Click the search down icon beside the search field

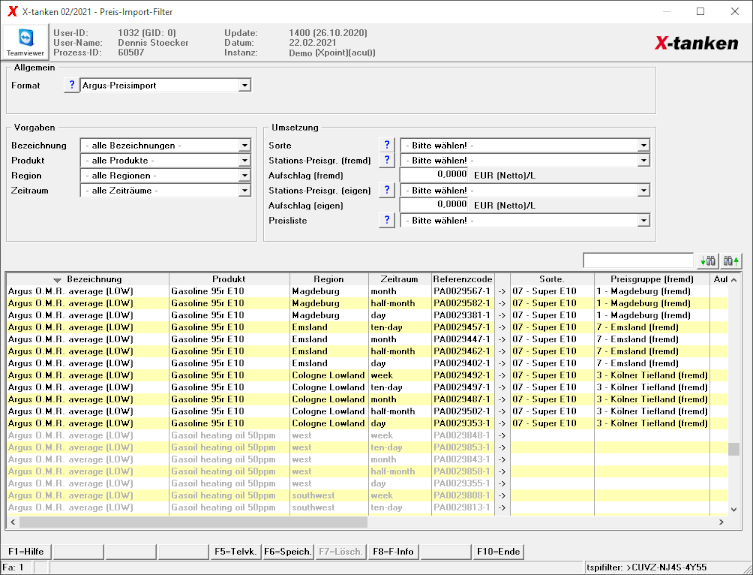coord(707,261)
